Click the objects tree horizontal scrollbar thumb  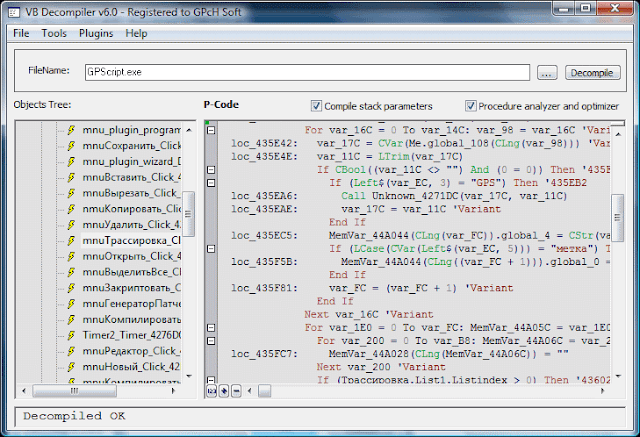tap(74, 391)
